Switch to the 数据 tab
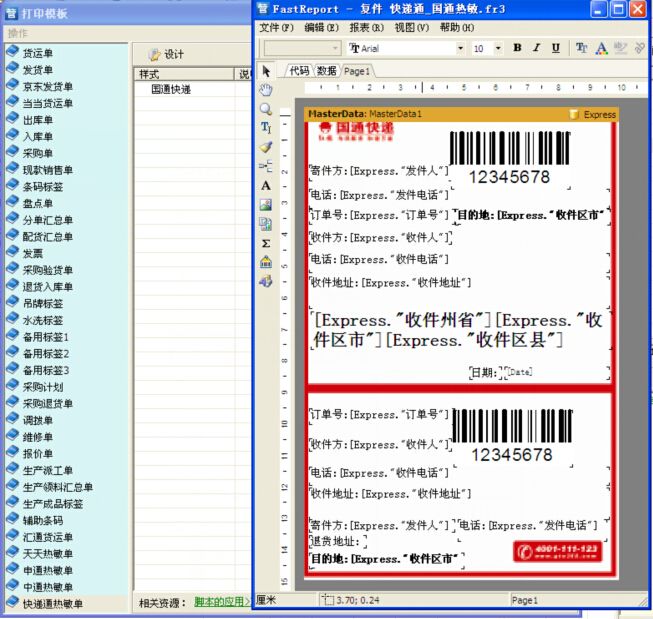The height and width of the screenshot is (619, 653). [326, 71]
